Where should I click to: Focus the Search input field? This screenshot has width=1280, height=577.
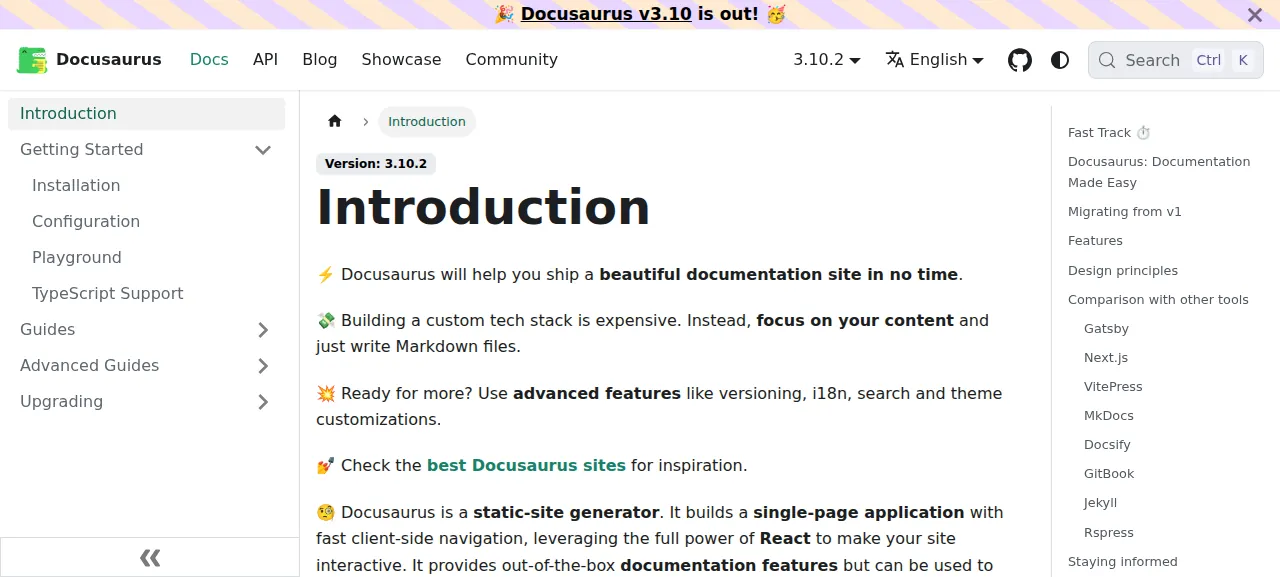point(1176,60)
